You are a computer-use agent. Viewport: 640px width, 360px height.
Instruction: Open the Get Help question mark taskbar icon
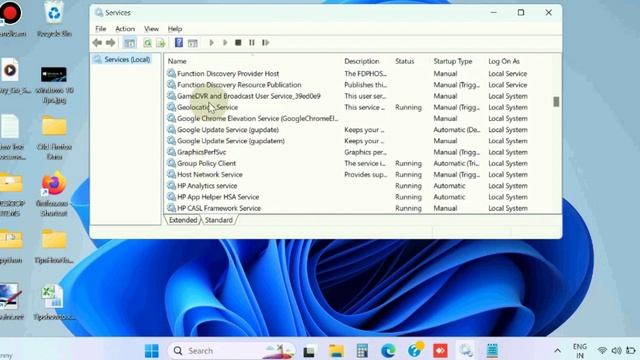pyautogui.click(x=415, y=350)
